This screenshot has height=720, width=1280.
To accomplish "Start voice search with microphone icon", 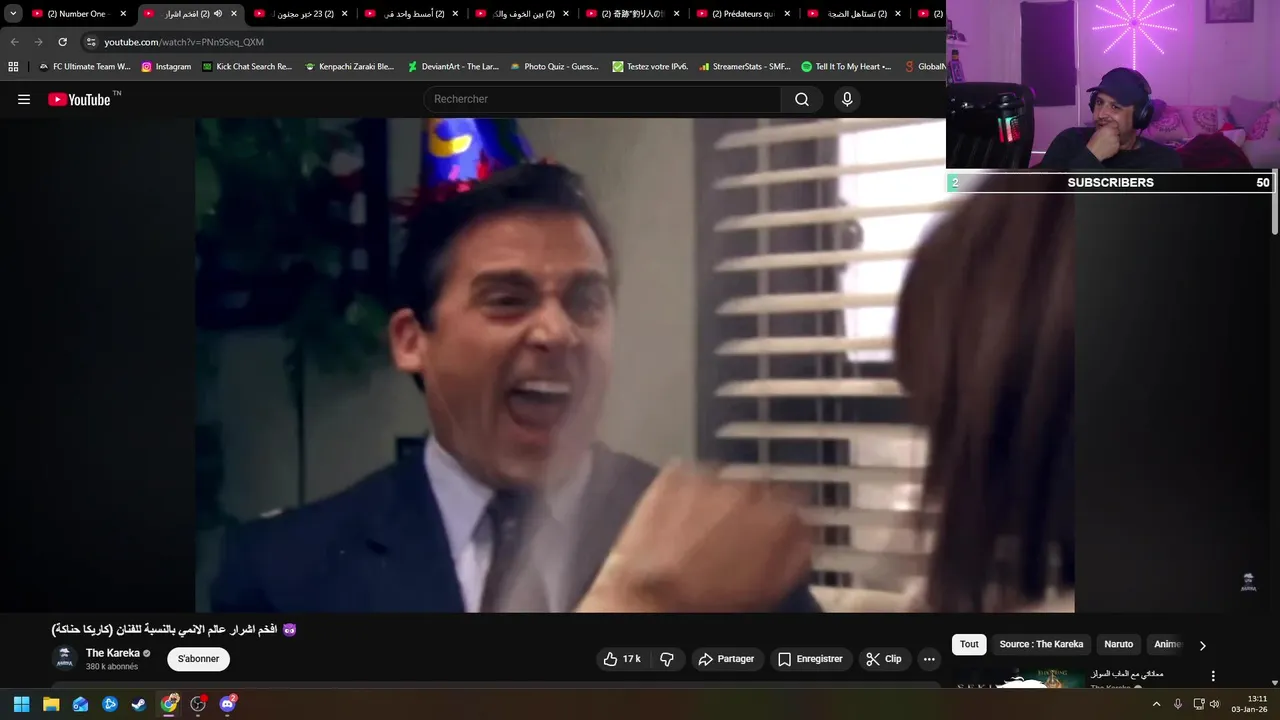I will point(847,99).
